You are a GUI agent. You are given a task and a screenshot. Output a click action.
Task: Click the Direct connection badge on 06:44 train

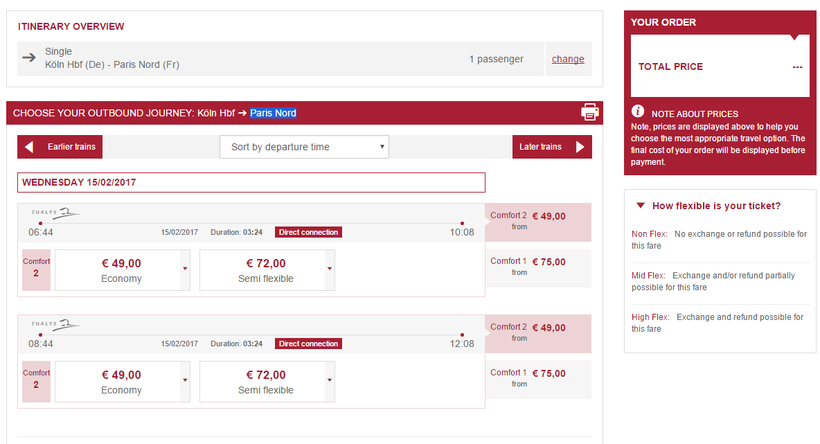pos(308,232)
